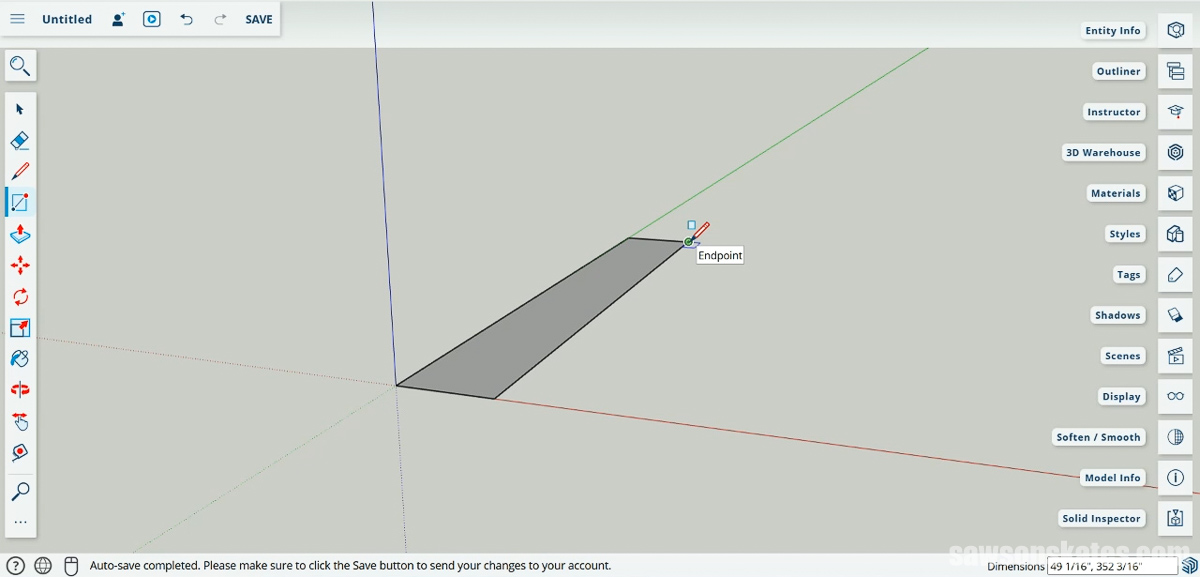Viewport: 1200px width, 577px height.
Task: Click the Outliner label
Action: click(x=1118, y=71)
